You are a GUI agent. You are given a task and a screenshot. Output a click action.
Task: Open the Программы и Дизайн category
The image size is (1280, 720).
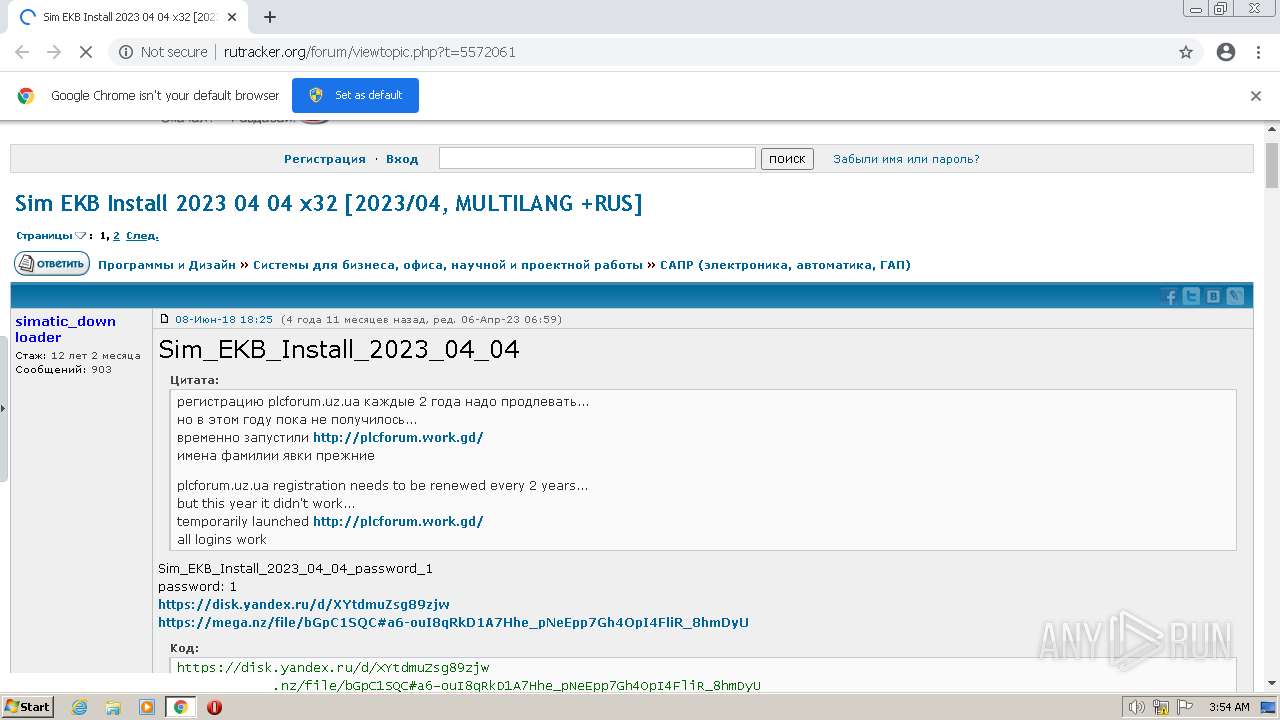[167, 265]
